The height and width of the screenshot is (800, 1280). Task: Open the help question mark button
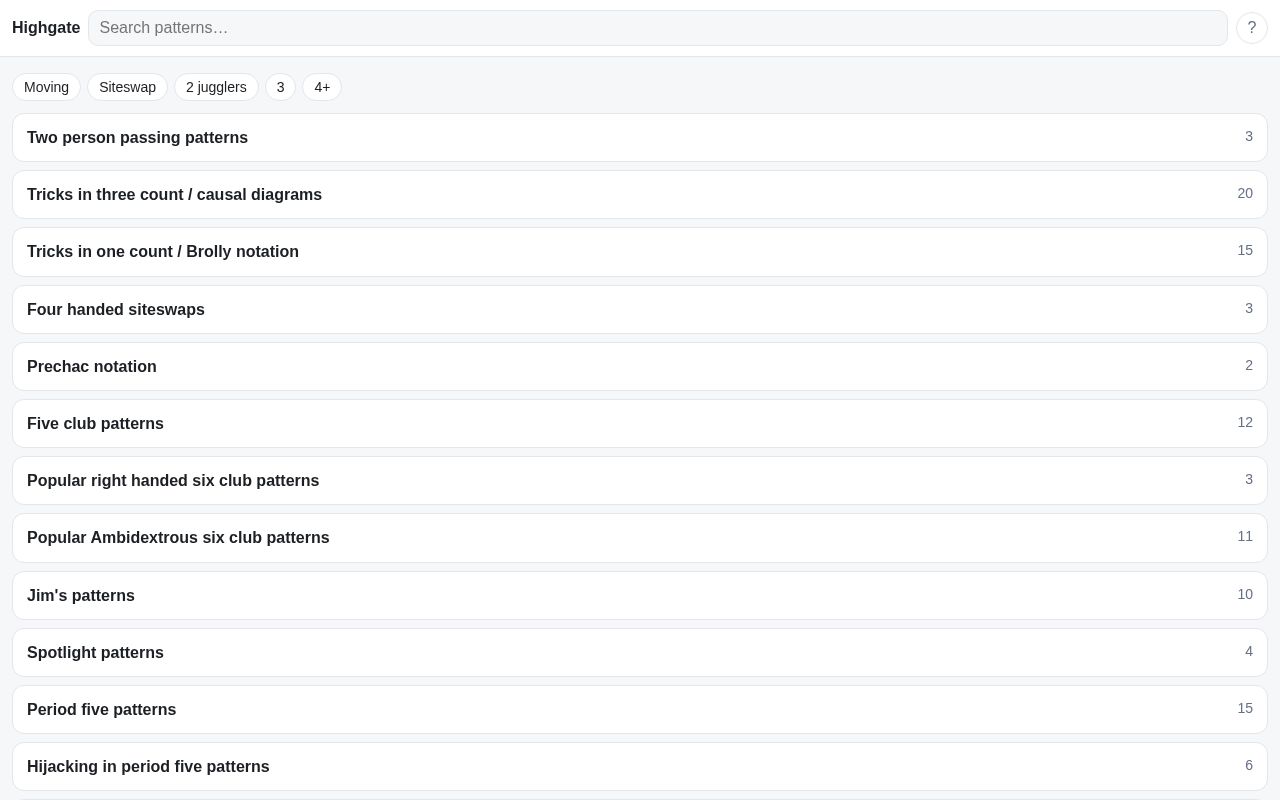1252,28
